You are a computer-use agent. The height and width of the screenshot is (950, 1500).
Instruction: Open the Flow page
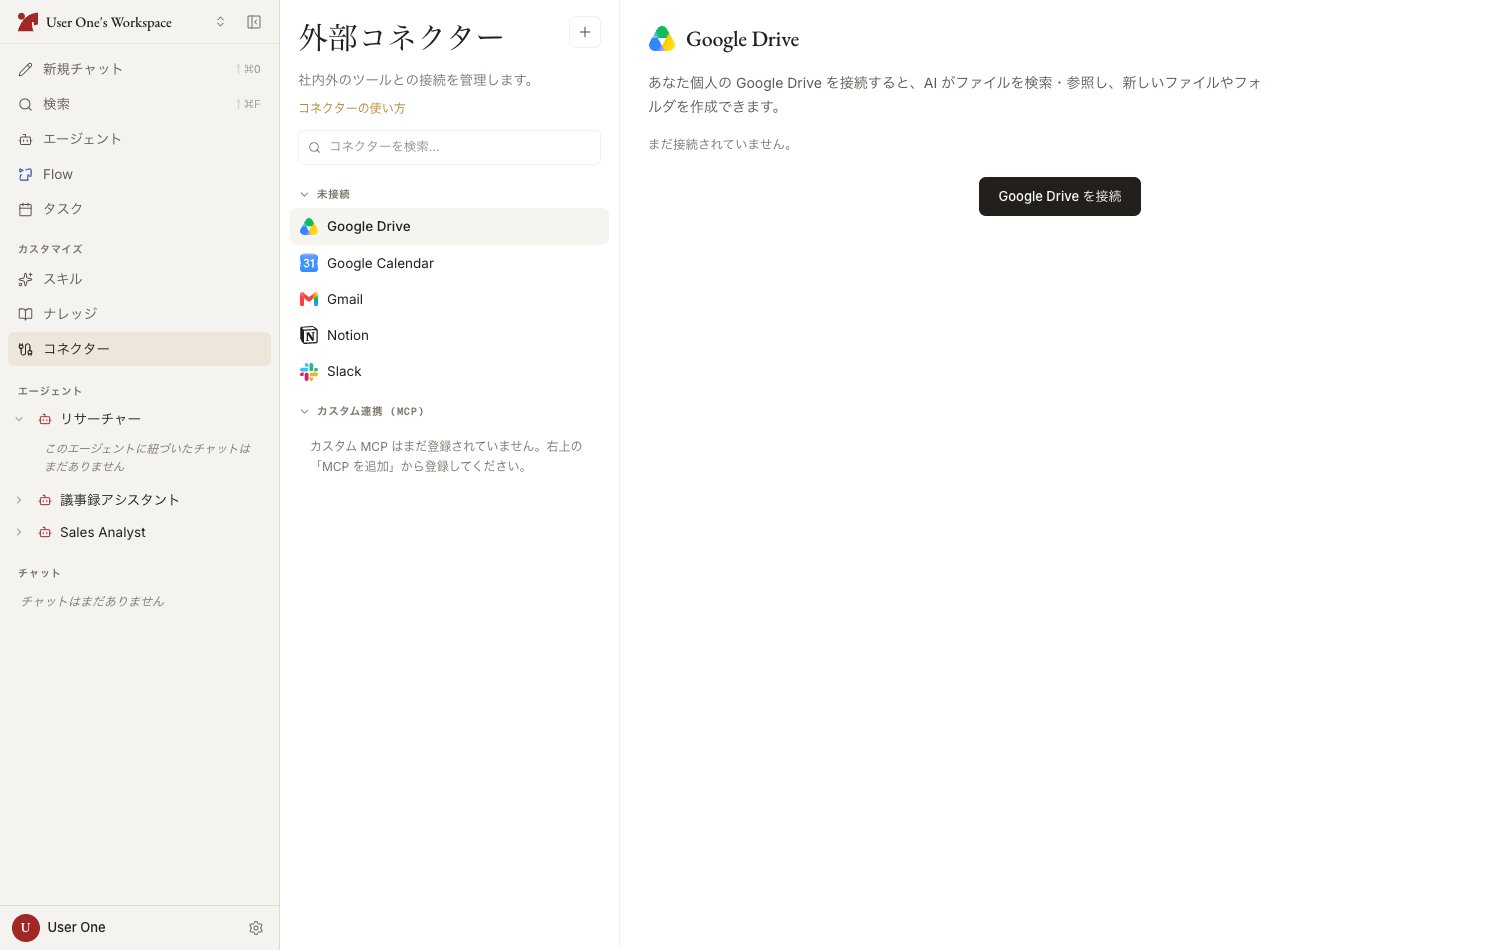coord(139,174)
